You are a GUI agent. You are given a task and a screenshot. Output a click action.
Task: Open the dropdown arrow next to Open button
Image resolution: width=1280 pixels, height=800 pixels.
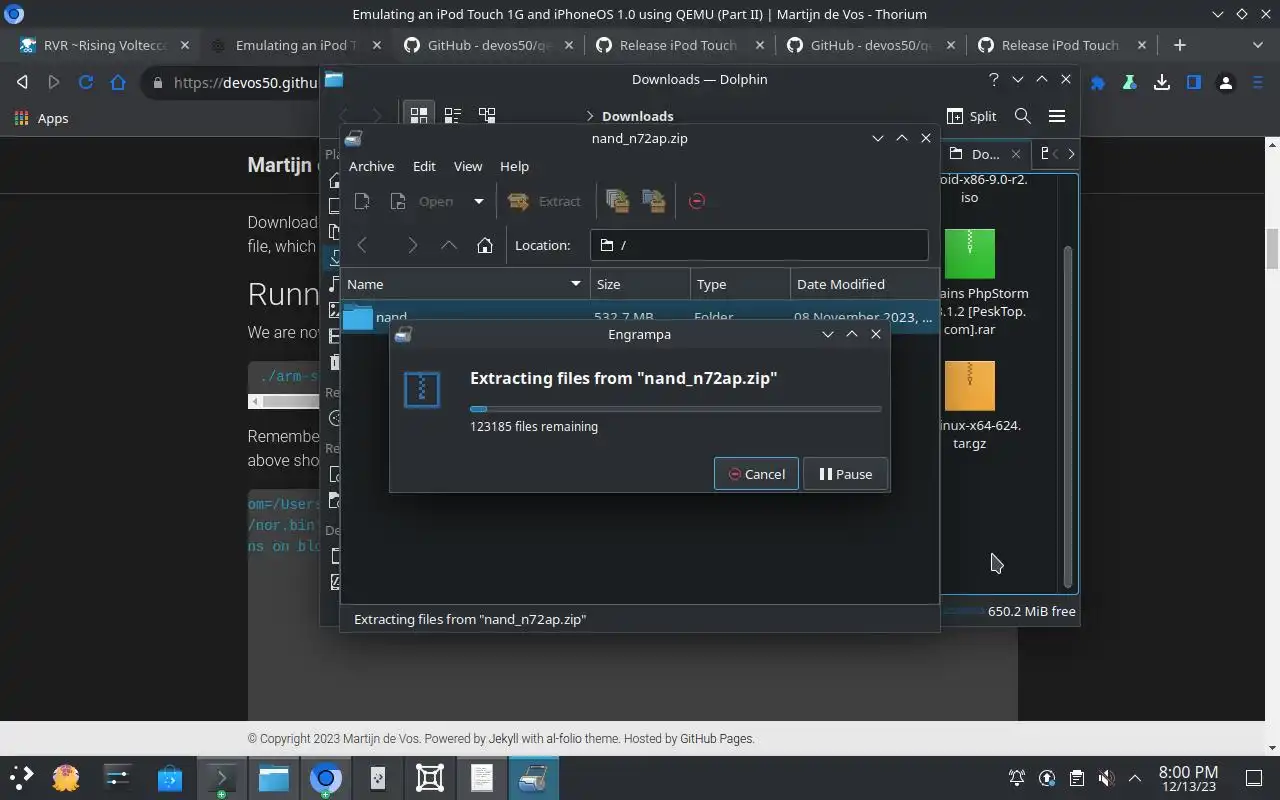[x=478, y=201]
